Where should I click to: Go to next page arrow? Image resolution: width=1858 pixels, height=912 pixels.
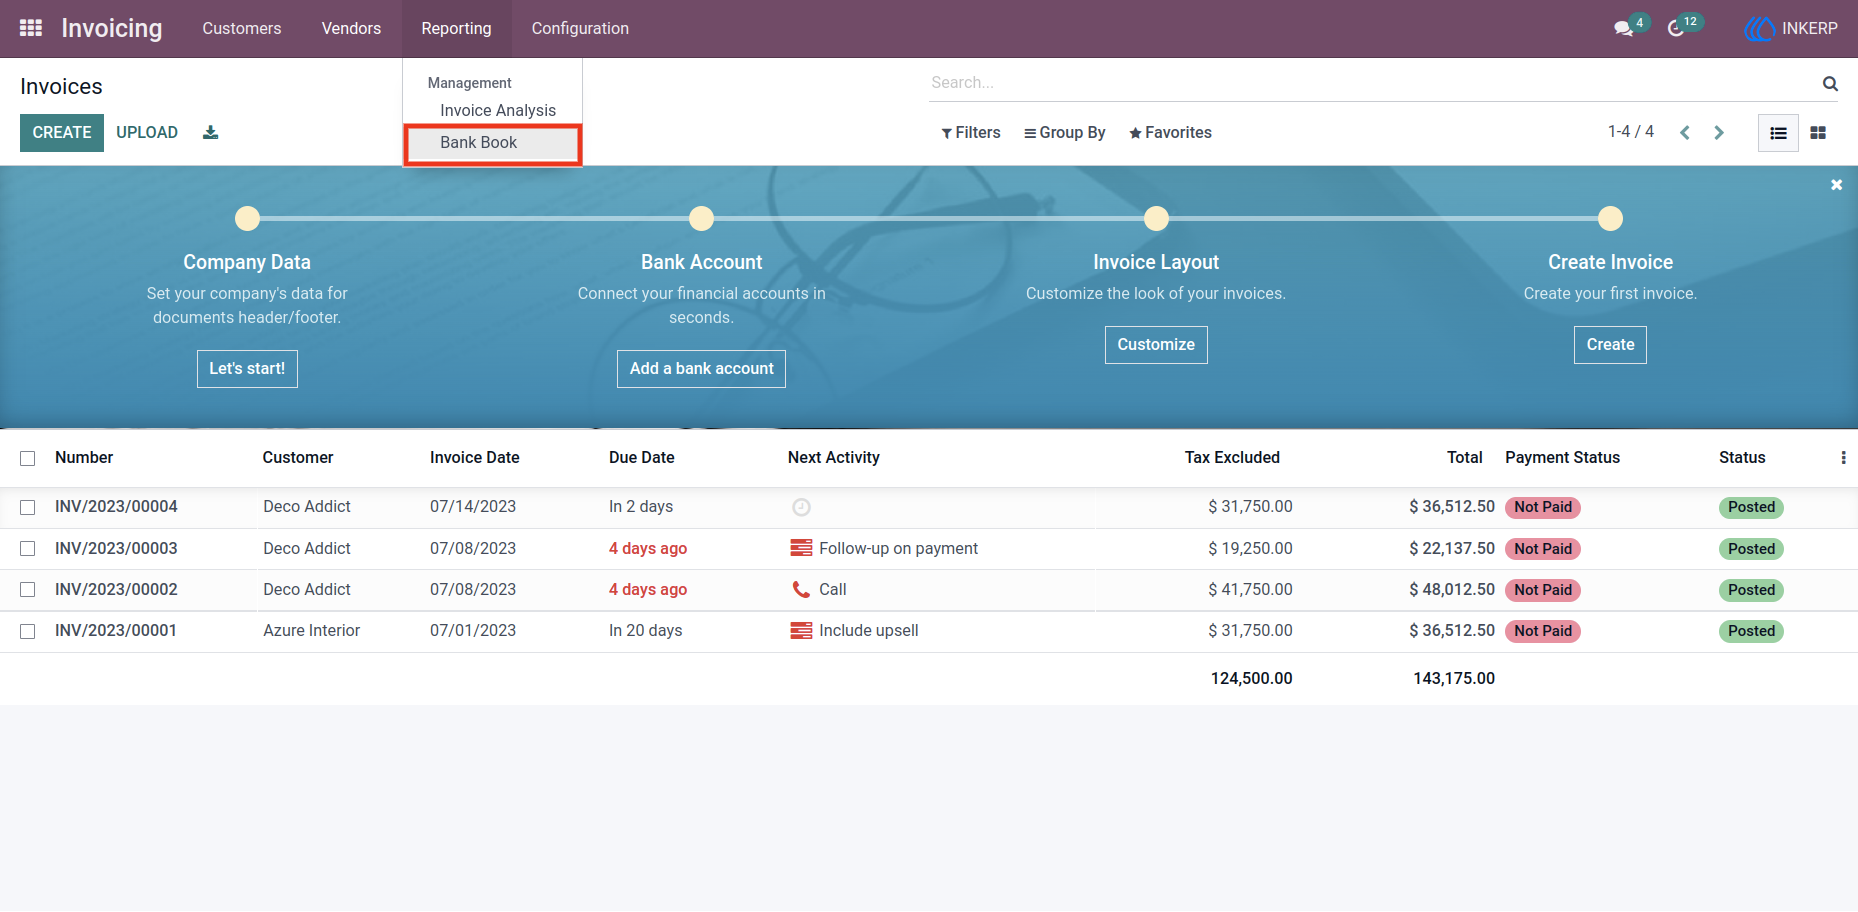click(x=1719, y=133)
